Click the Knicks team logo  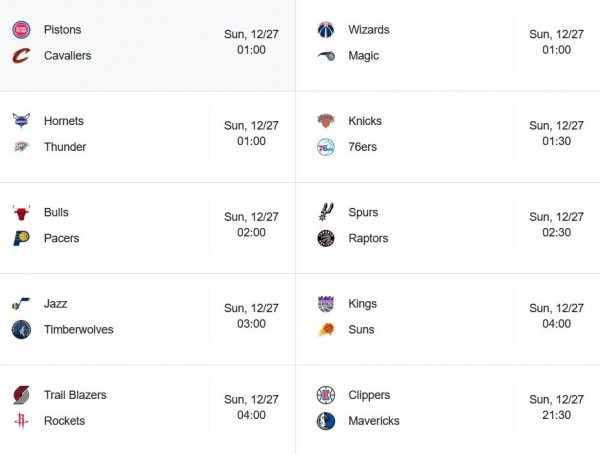(326, 121)
